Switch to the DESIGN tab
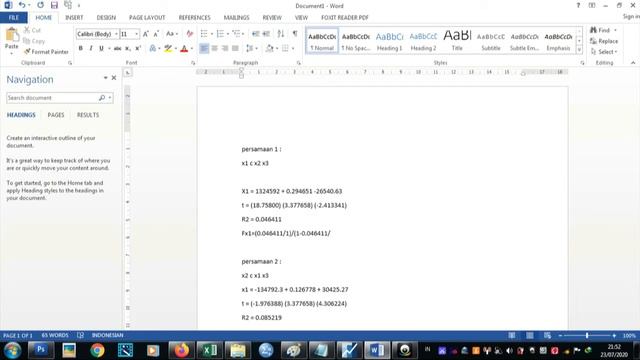Image resolution: width=640 pixels, height=360 pixels. 106,18
